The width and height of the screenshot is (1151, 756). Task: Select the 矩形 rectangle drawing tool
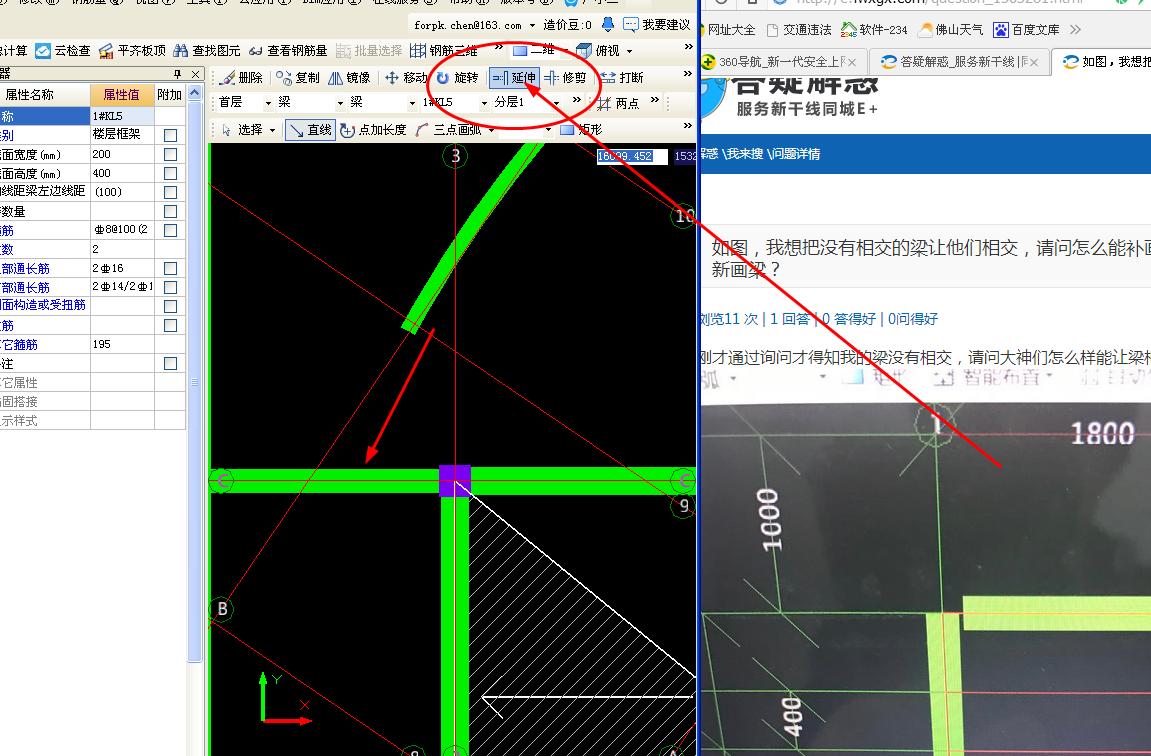[x=581, y=130]
